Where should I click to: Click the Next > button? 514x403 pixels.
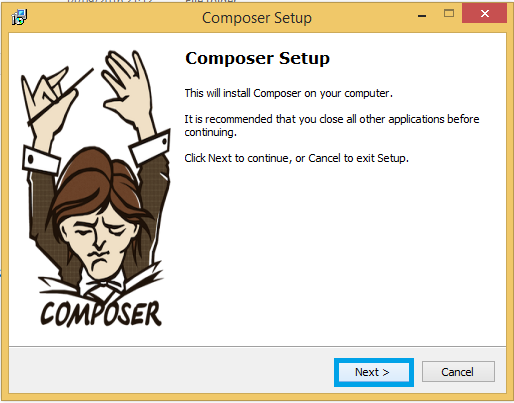pos(374,372)
